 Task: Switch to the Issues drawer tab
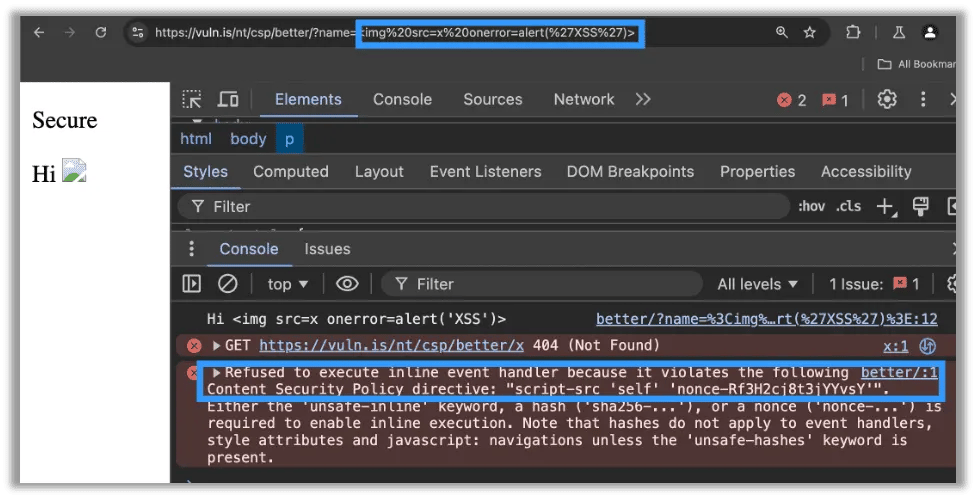tap(327, 249)
